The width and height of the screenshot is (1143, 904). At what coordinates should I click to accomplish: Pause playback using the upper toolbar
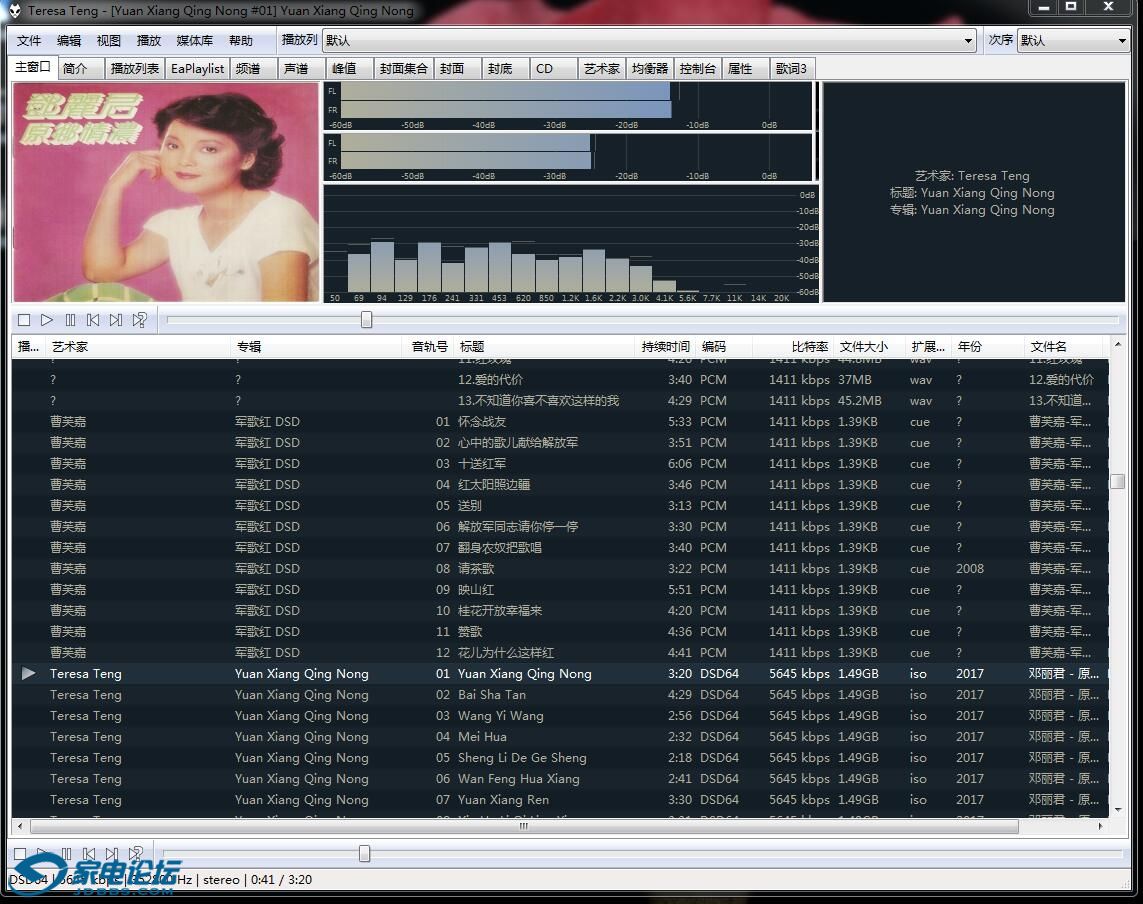(70, 320)
